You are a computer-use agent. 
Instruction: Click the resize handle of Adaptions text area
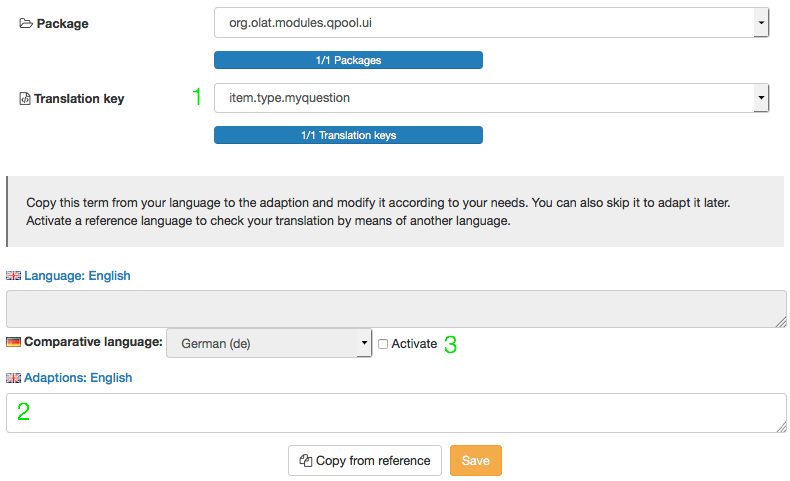(x=781, y=427)
